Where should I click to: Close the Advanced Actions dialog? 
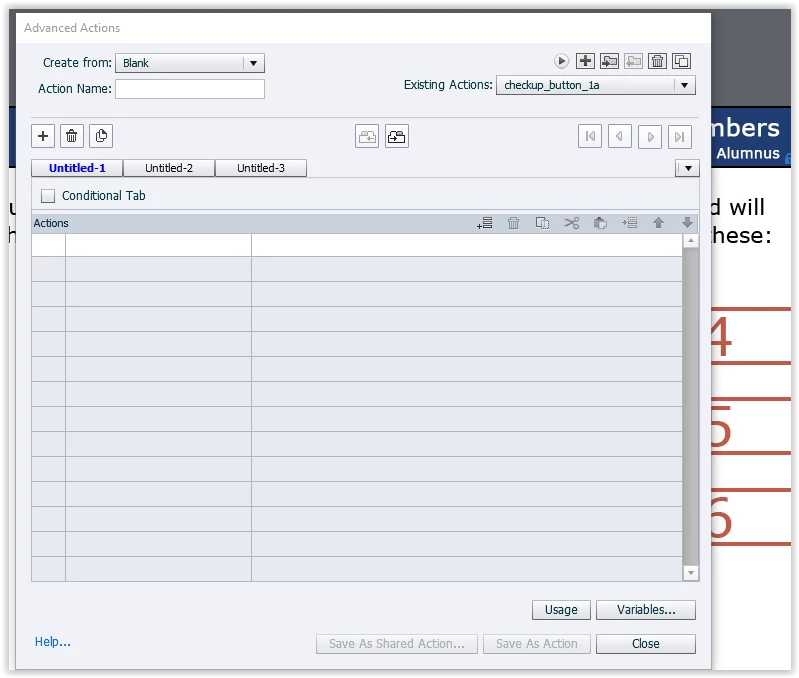(646, 644)
